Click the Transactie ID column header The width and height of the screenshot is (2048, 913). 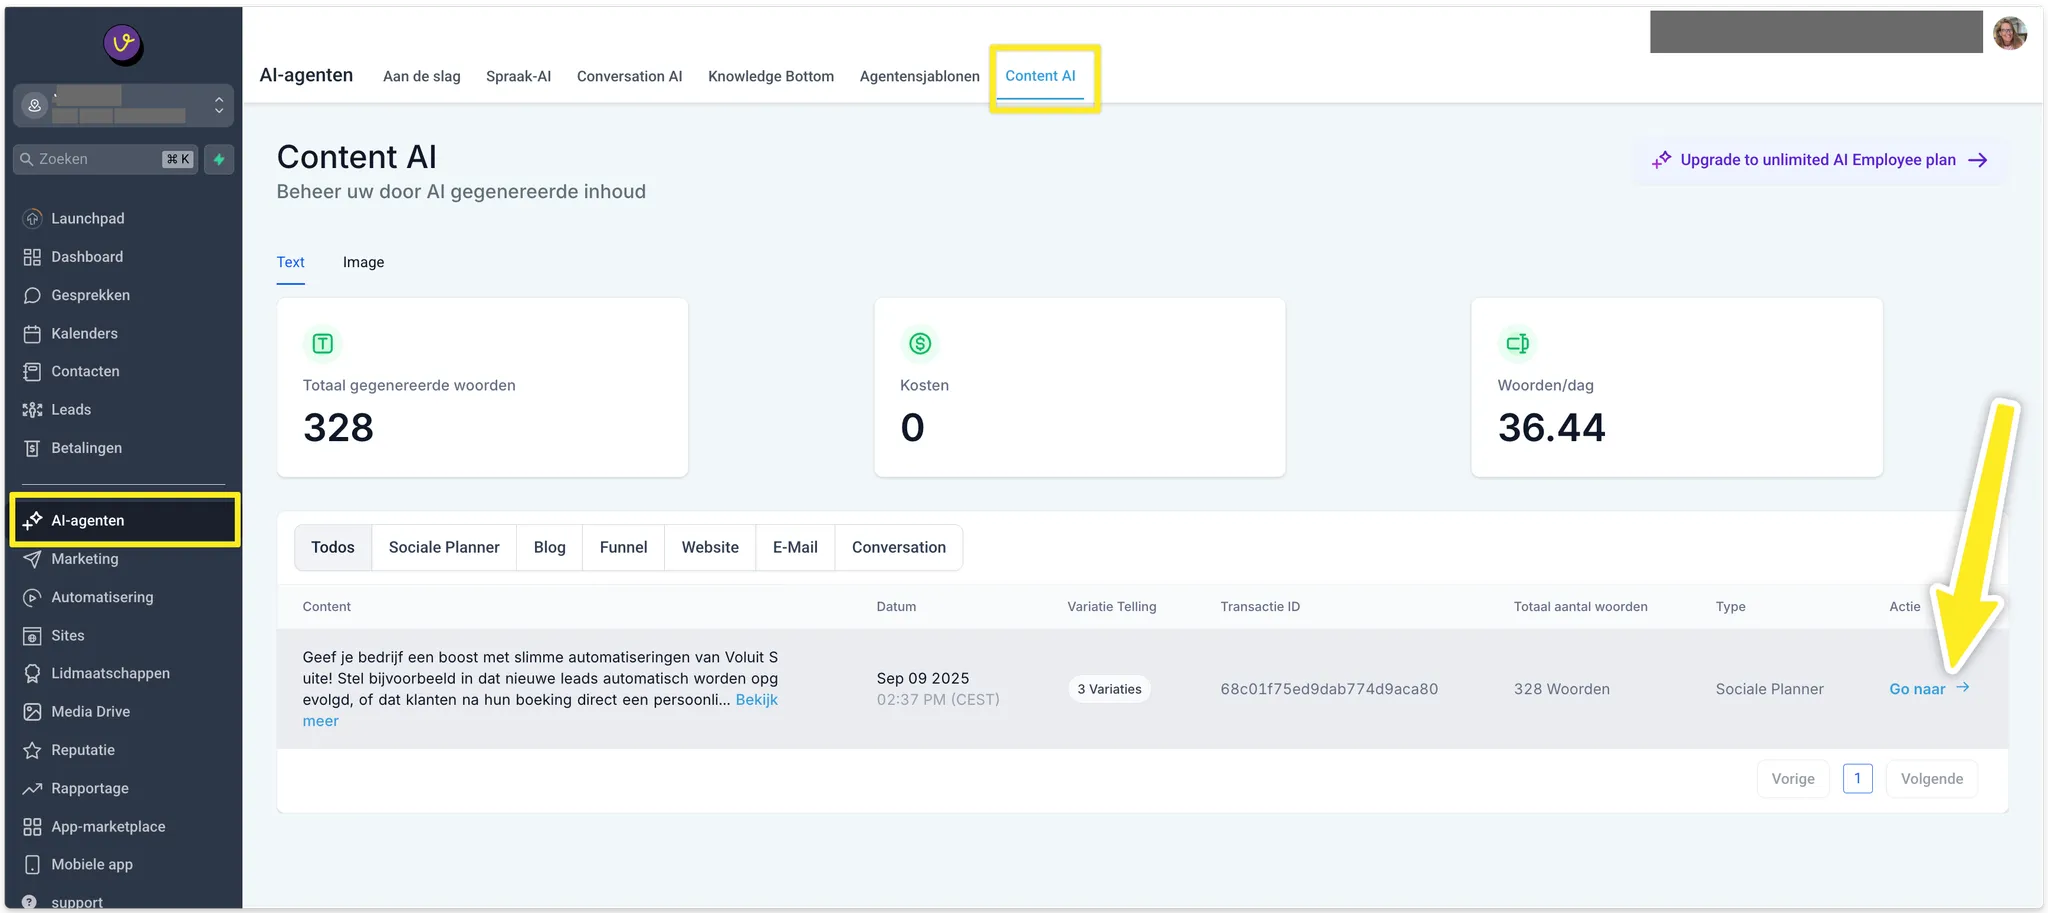[1260, 606]
